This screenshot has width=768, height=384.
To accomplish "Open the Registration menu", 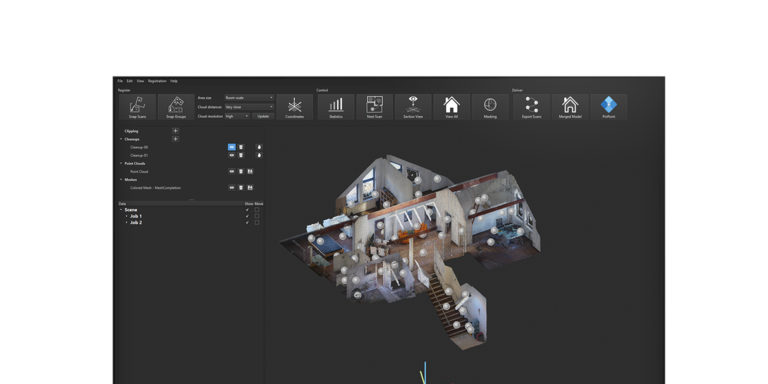I will [157, 81].
